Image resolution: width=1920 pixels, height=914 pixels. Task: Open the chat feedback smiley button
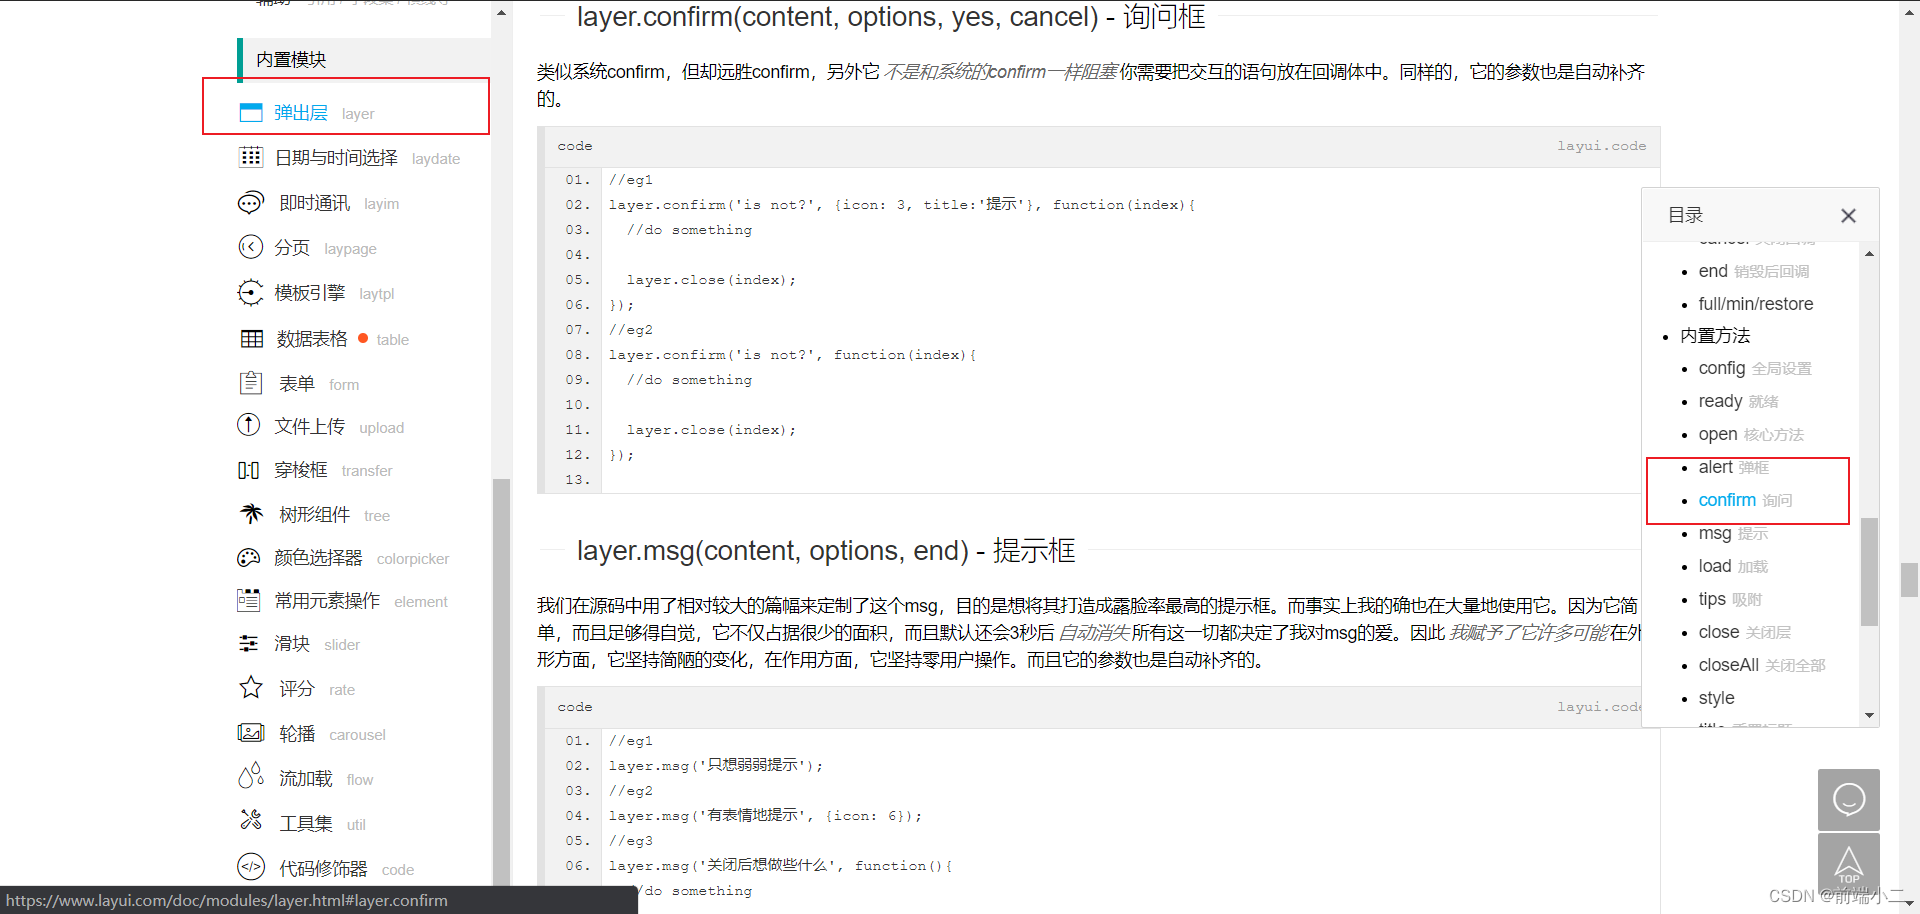point(1848,799)
